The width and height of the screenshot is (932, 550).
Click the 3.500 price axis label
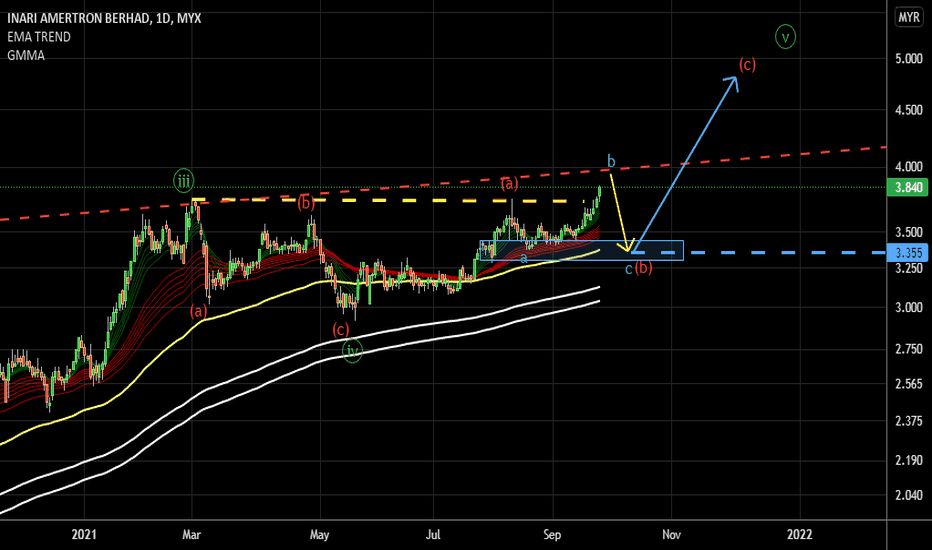pos(909,232)
